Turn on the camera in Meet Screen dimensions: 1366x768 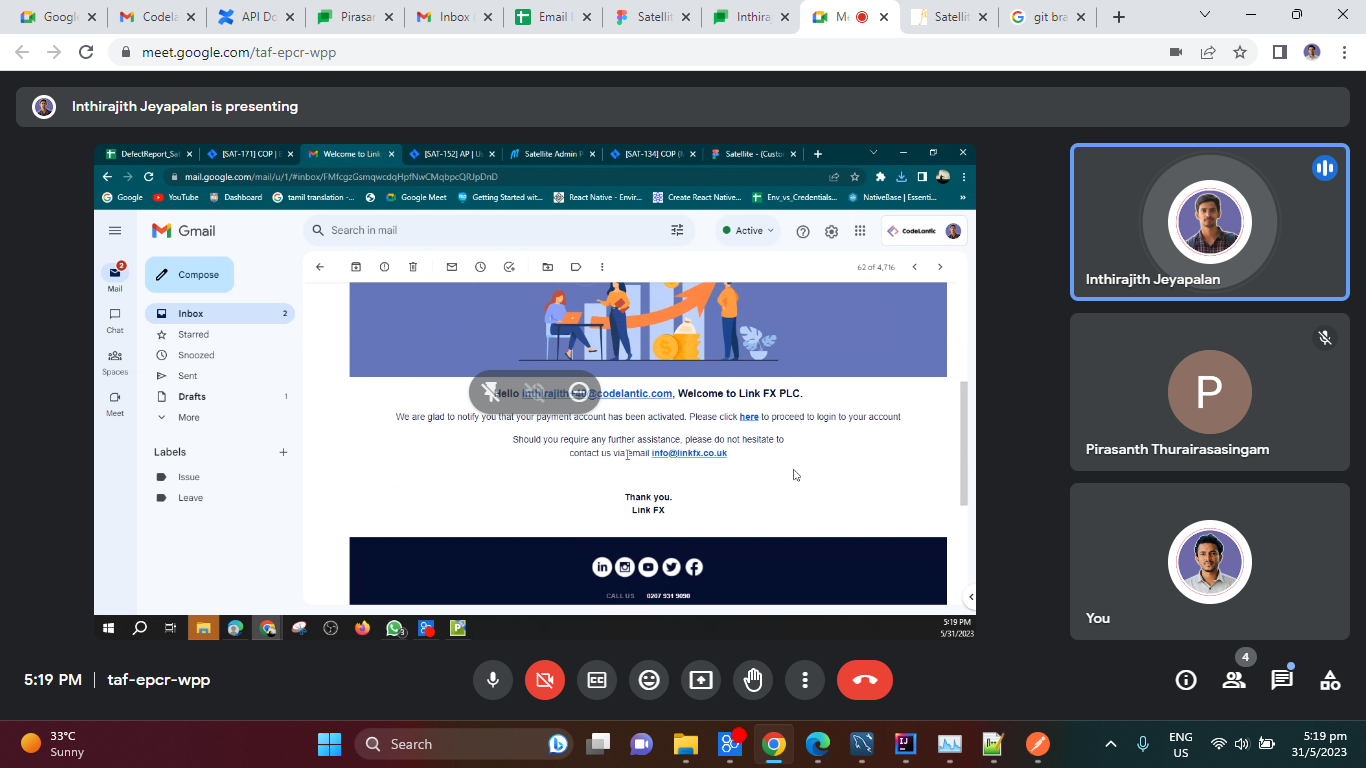[545, 680]
